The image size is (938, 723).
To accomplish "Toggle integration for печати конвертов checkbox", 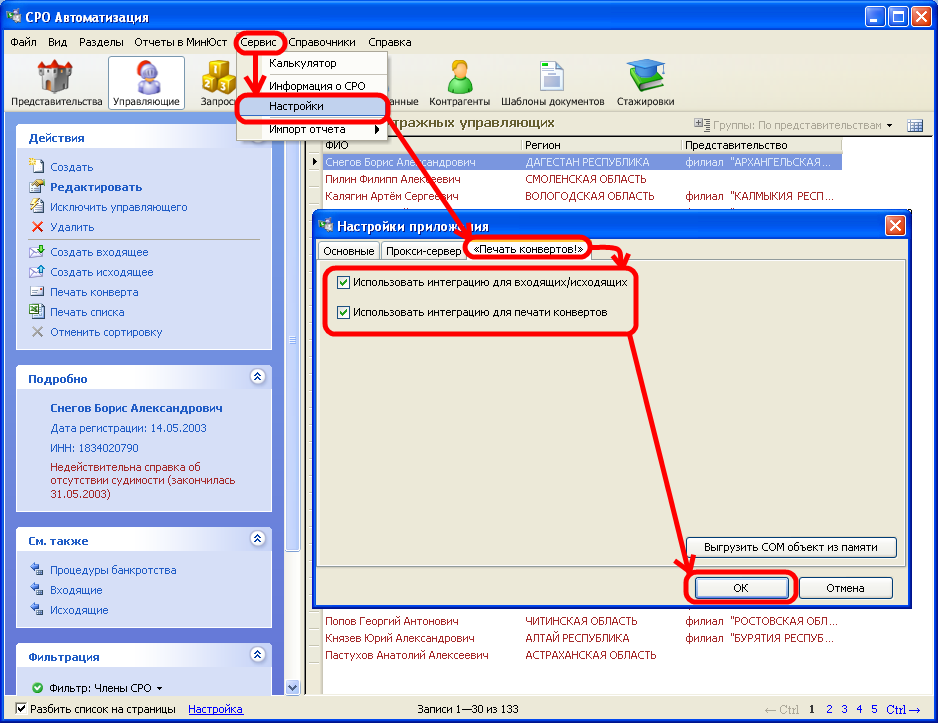I will pos(344,312).
